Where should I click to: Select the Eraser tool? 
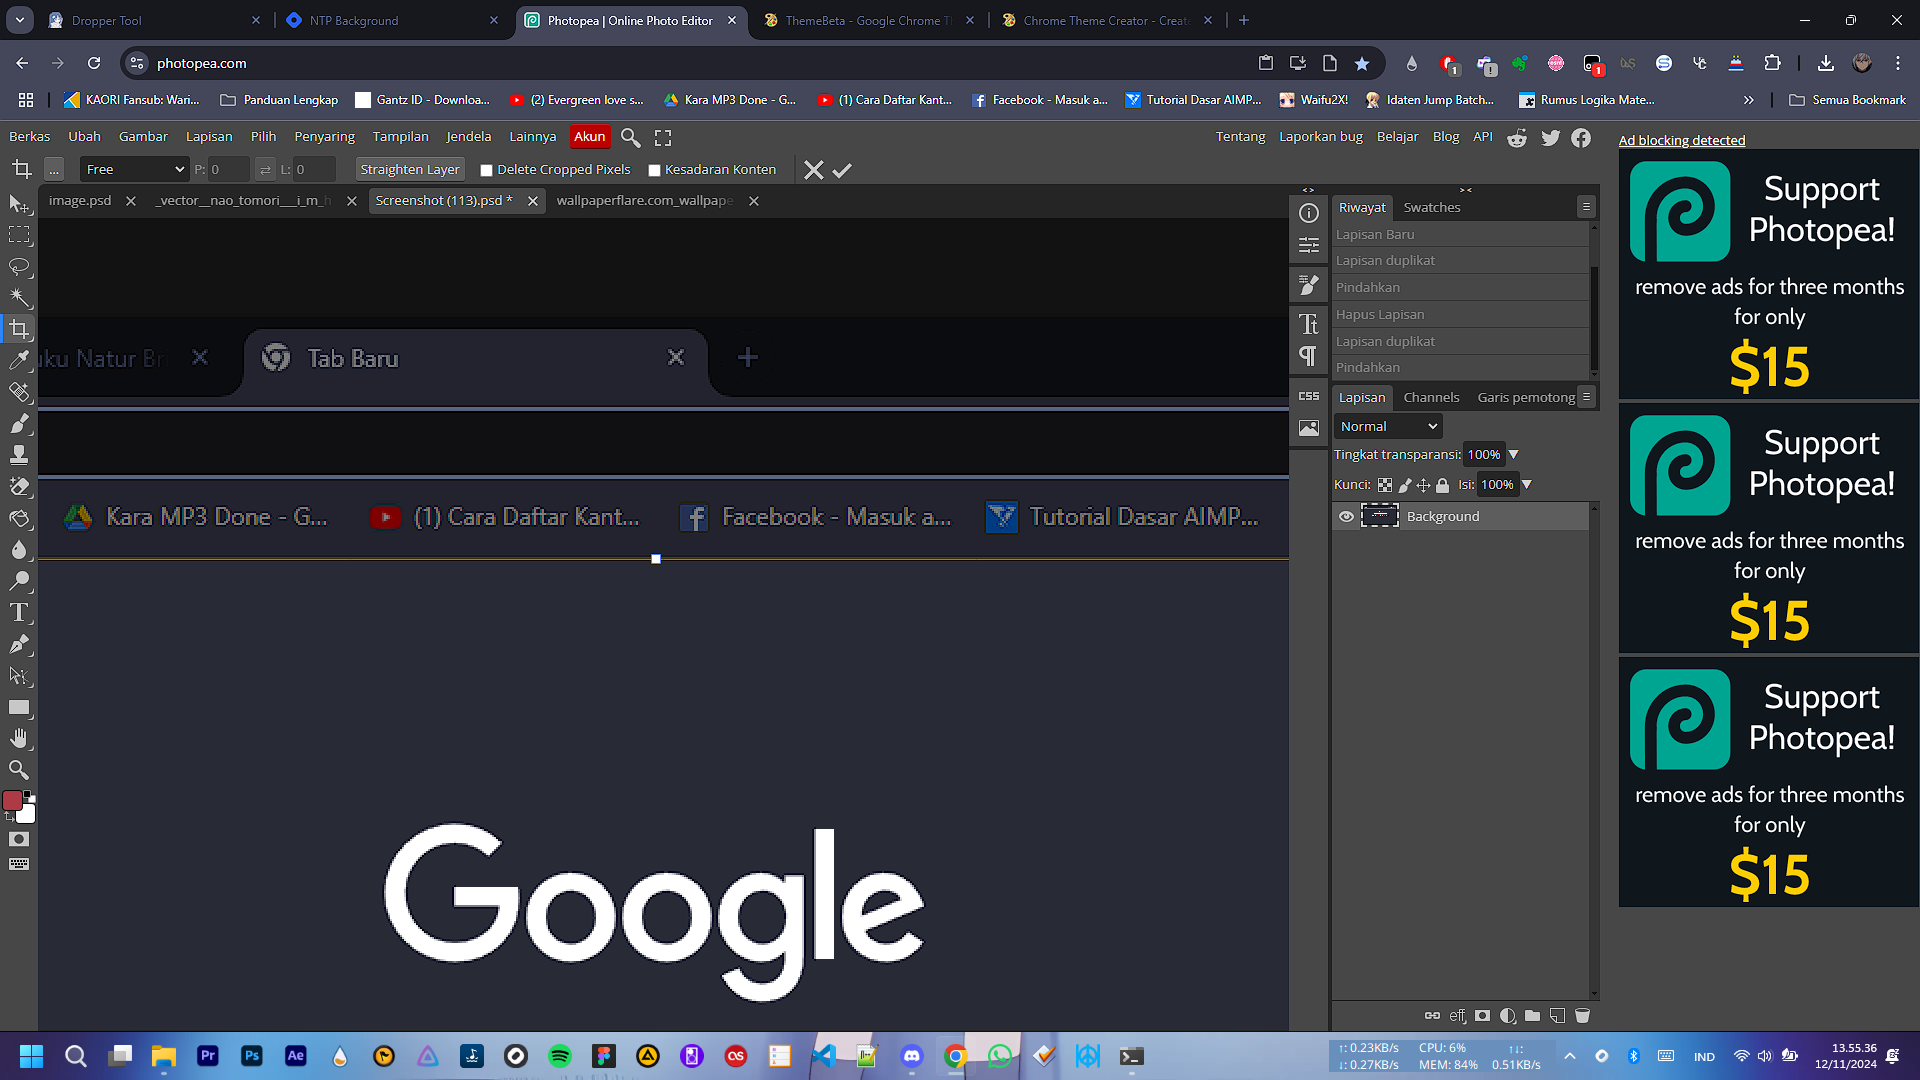click(19, 486)
